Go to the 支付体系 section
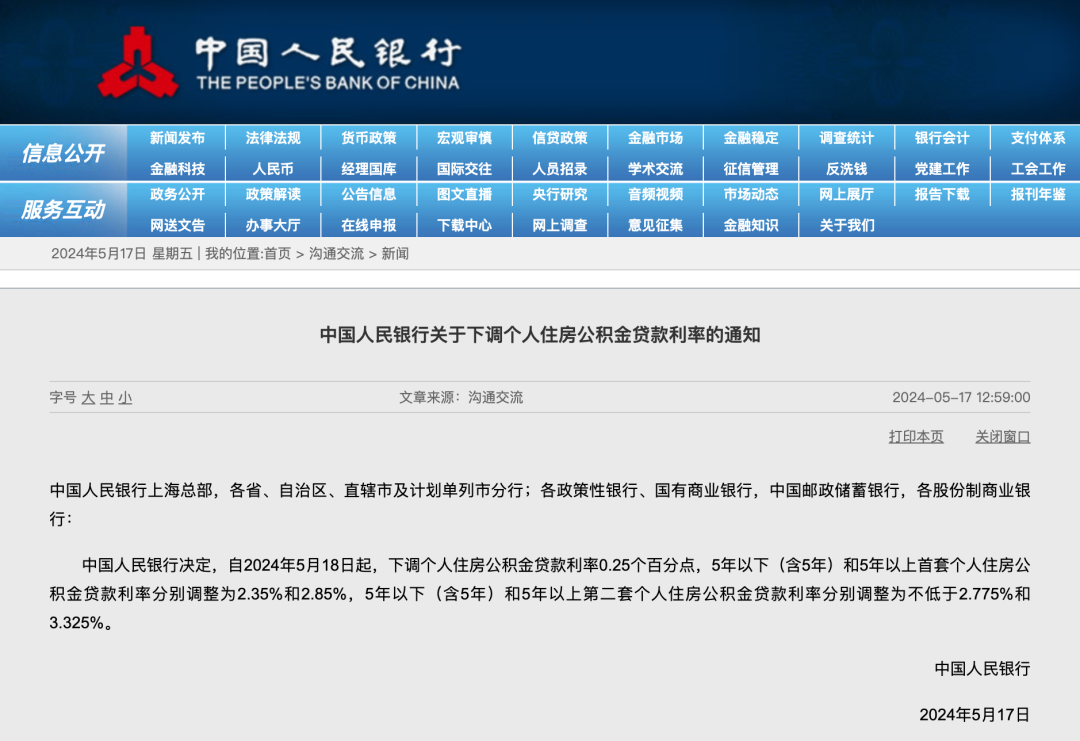 (x=1037, y=138)
